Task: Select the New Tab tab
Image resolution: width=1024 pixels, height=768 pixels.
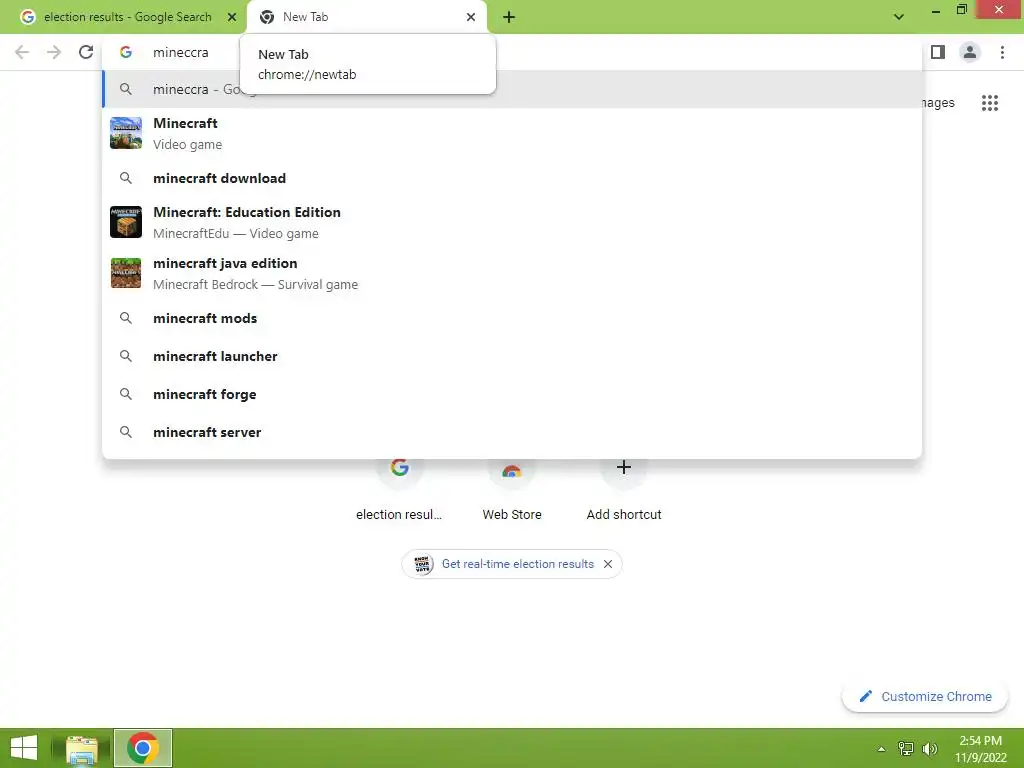Action: [366, 17]
